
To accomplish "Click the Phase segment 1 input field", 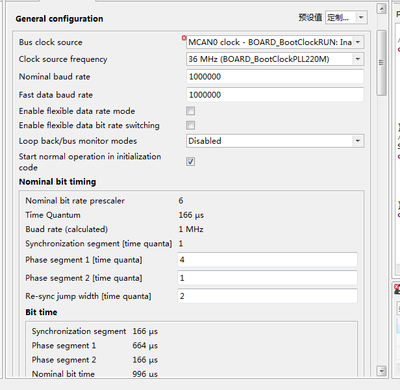I will pyautogui.click(x=267, y=260).
